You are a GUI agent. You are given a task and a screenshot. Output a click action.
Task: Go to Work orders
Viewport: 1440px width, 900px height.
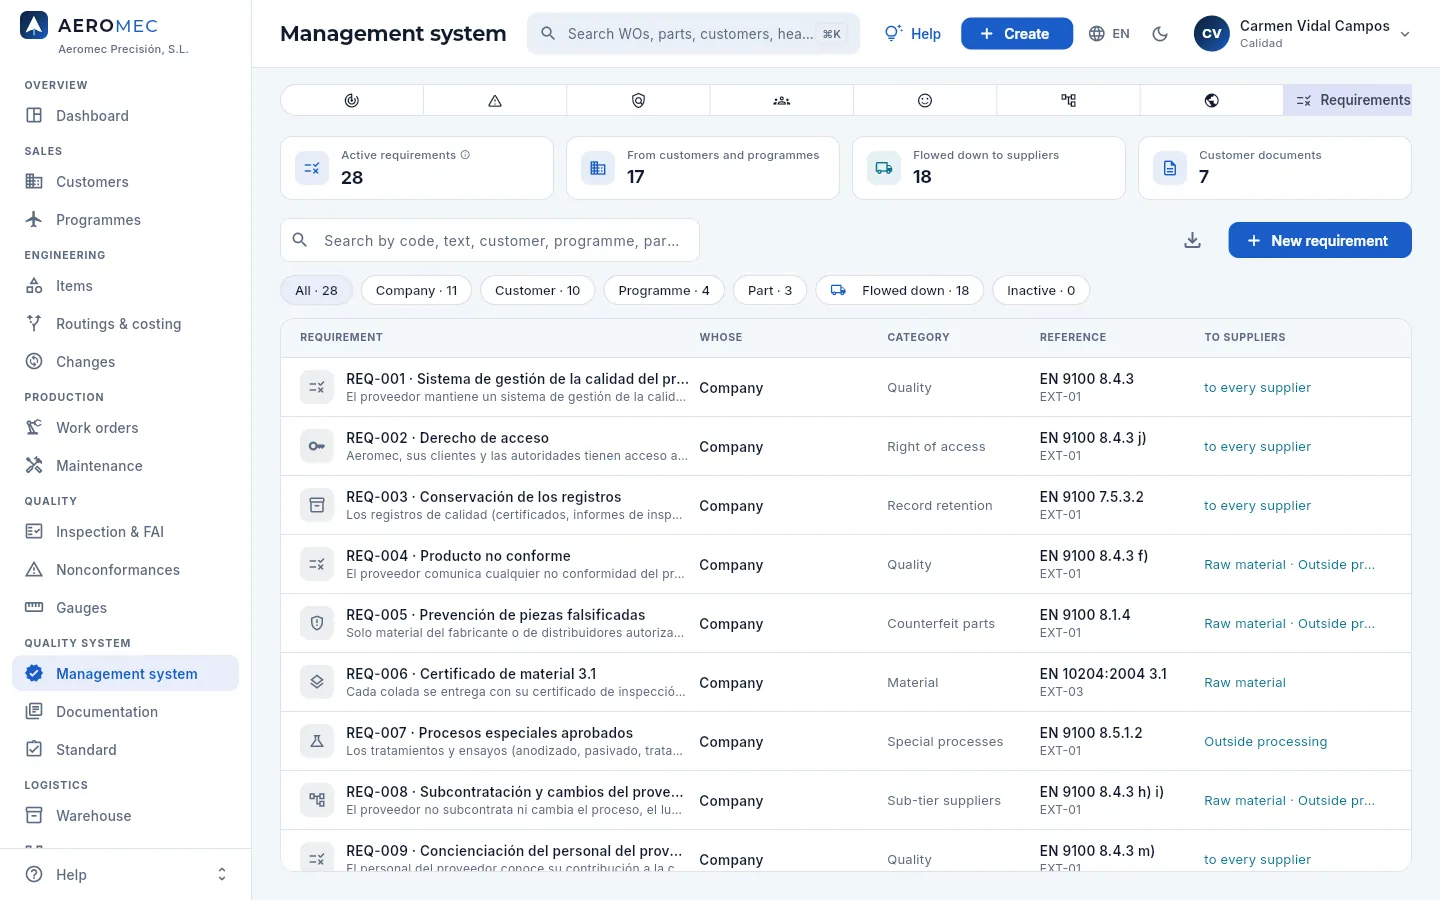[x=125, y=428]
